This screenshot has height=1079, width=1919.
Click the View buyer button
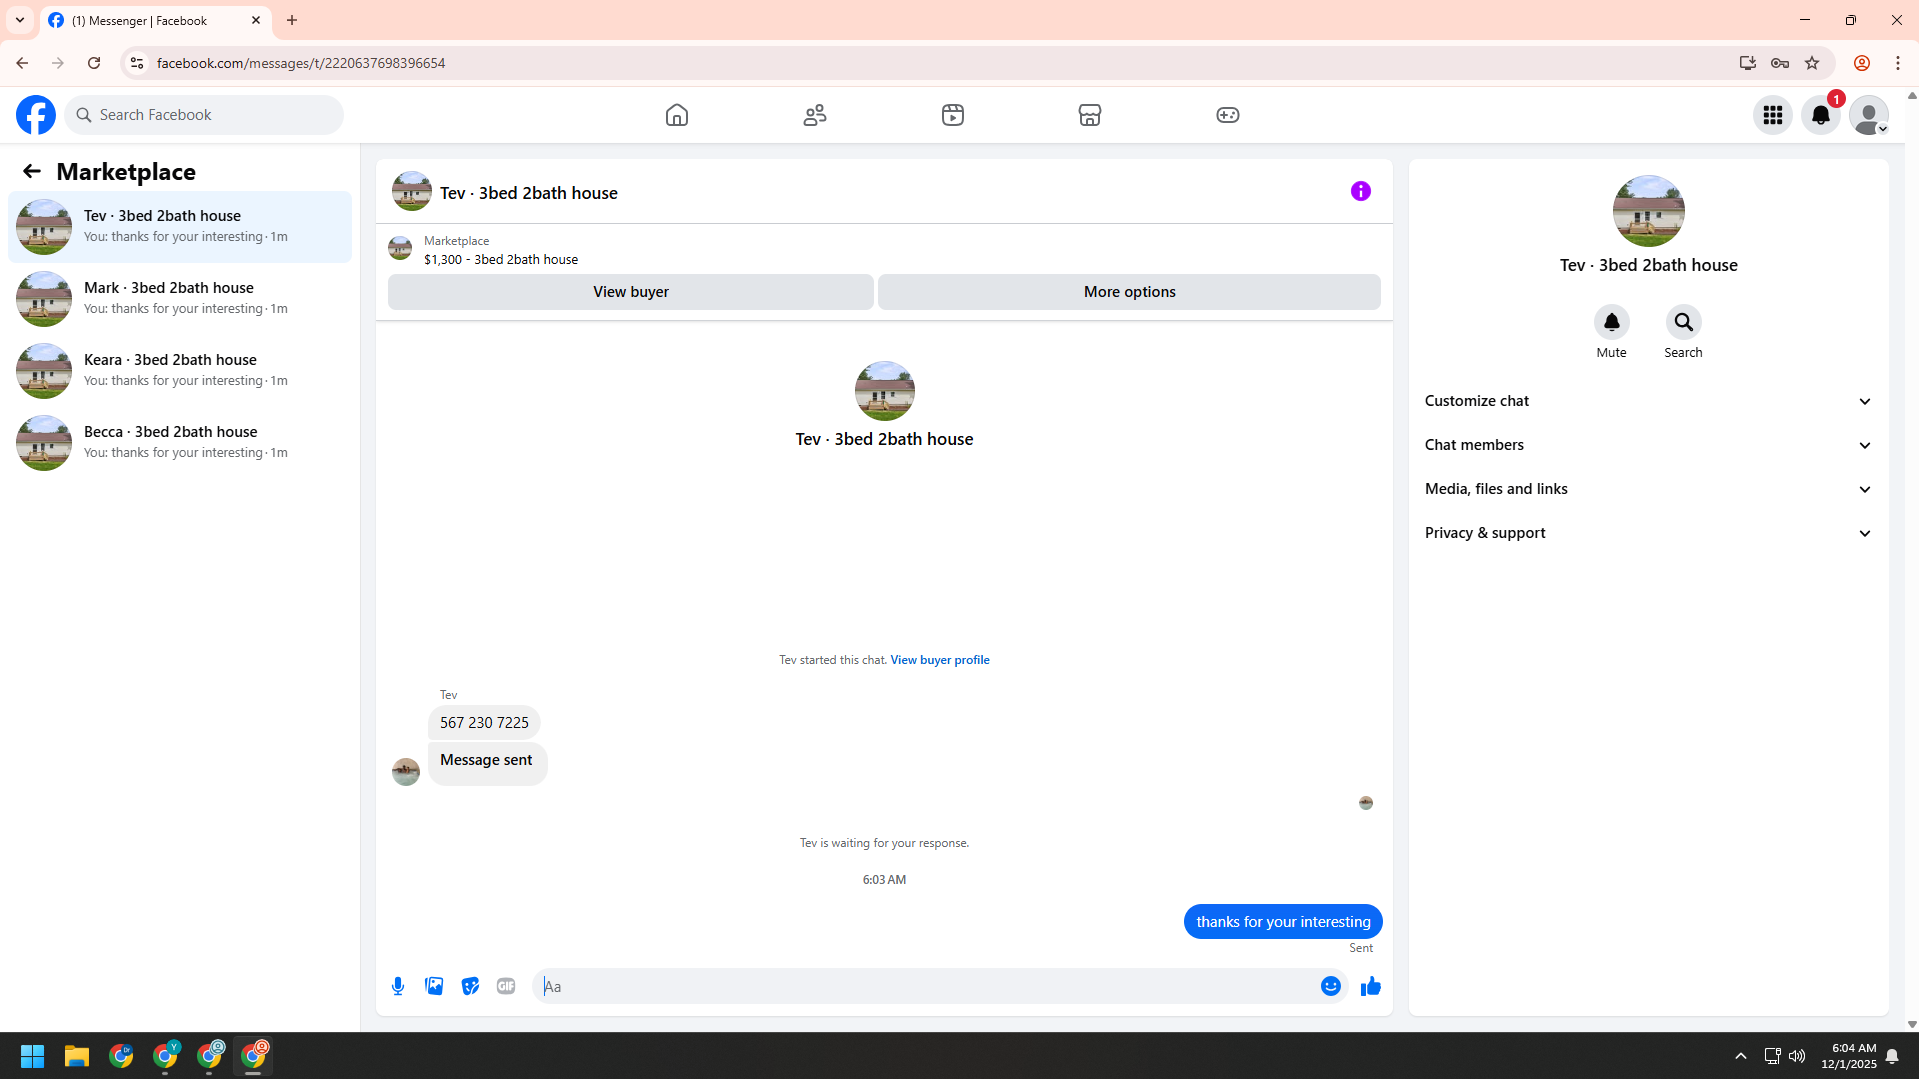click(x=631, y=292)
